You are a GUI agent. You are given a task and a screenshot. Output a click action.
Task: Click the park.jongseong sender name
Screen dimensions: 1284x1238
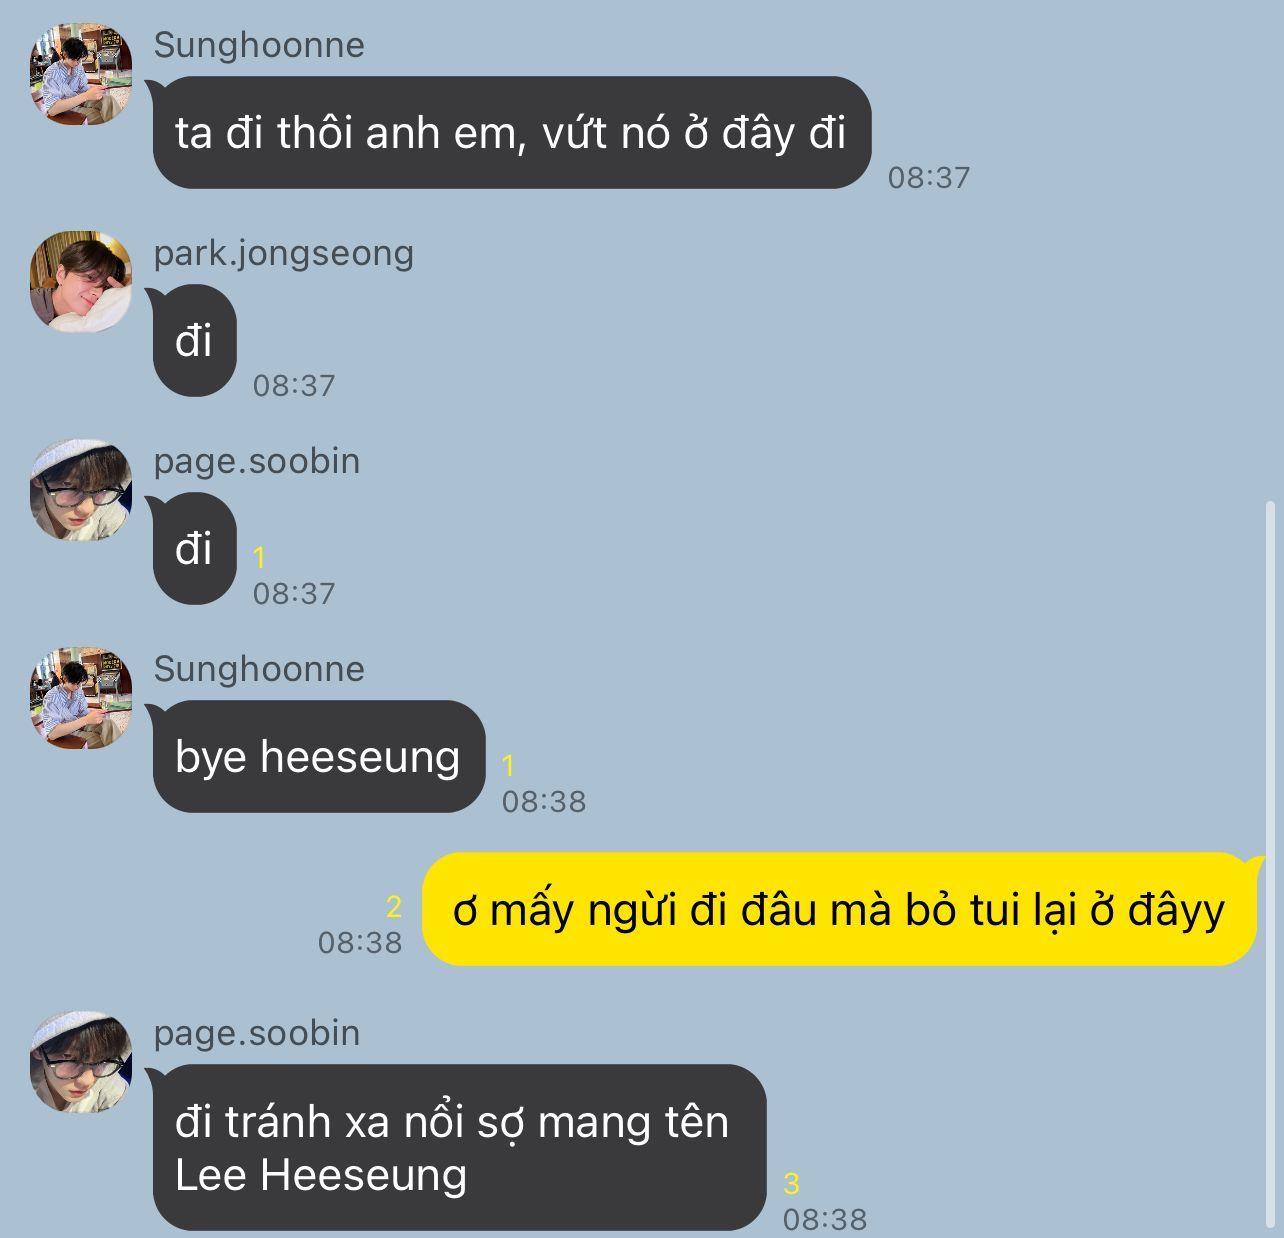click(x=283, y=253)
